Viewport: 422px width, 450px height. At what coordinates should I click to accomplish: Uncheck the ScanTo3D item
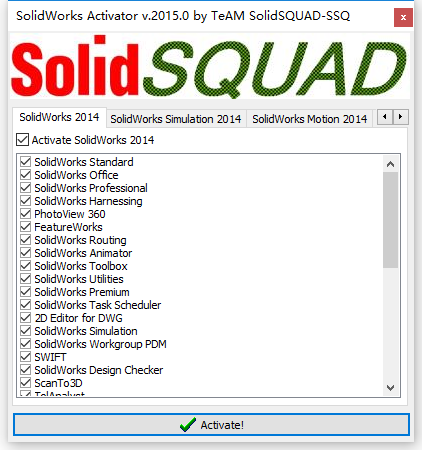click(26, 383)
